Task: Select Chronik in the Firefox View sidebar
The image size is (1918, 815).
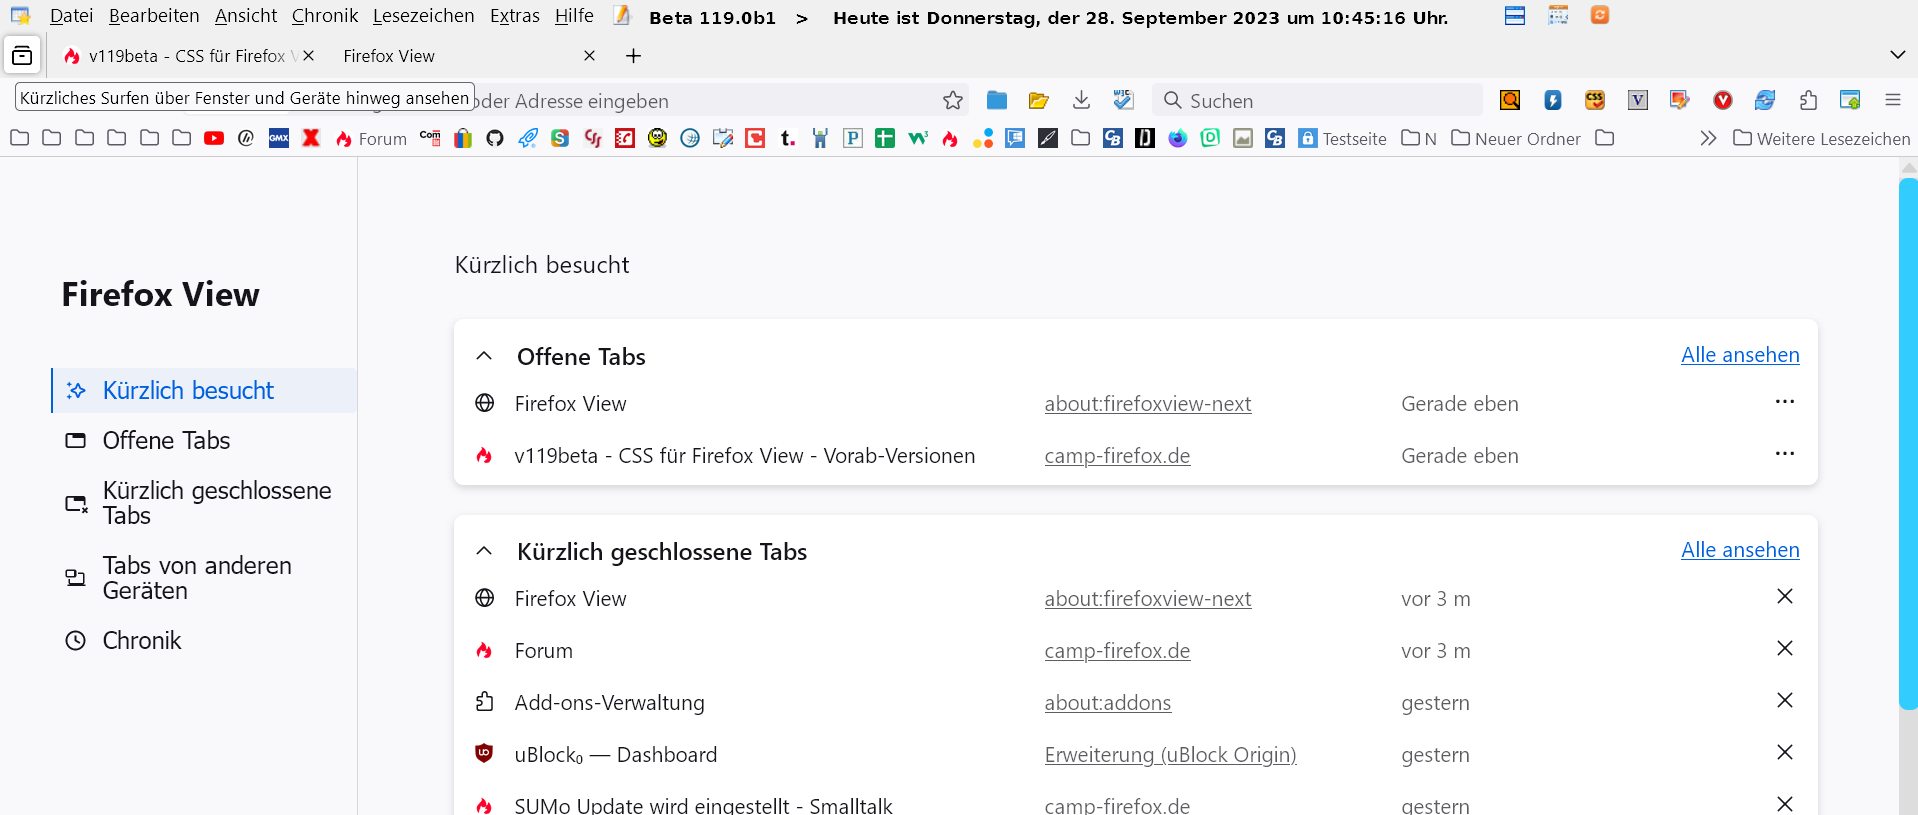Action: click(142, 640)
